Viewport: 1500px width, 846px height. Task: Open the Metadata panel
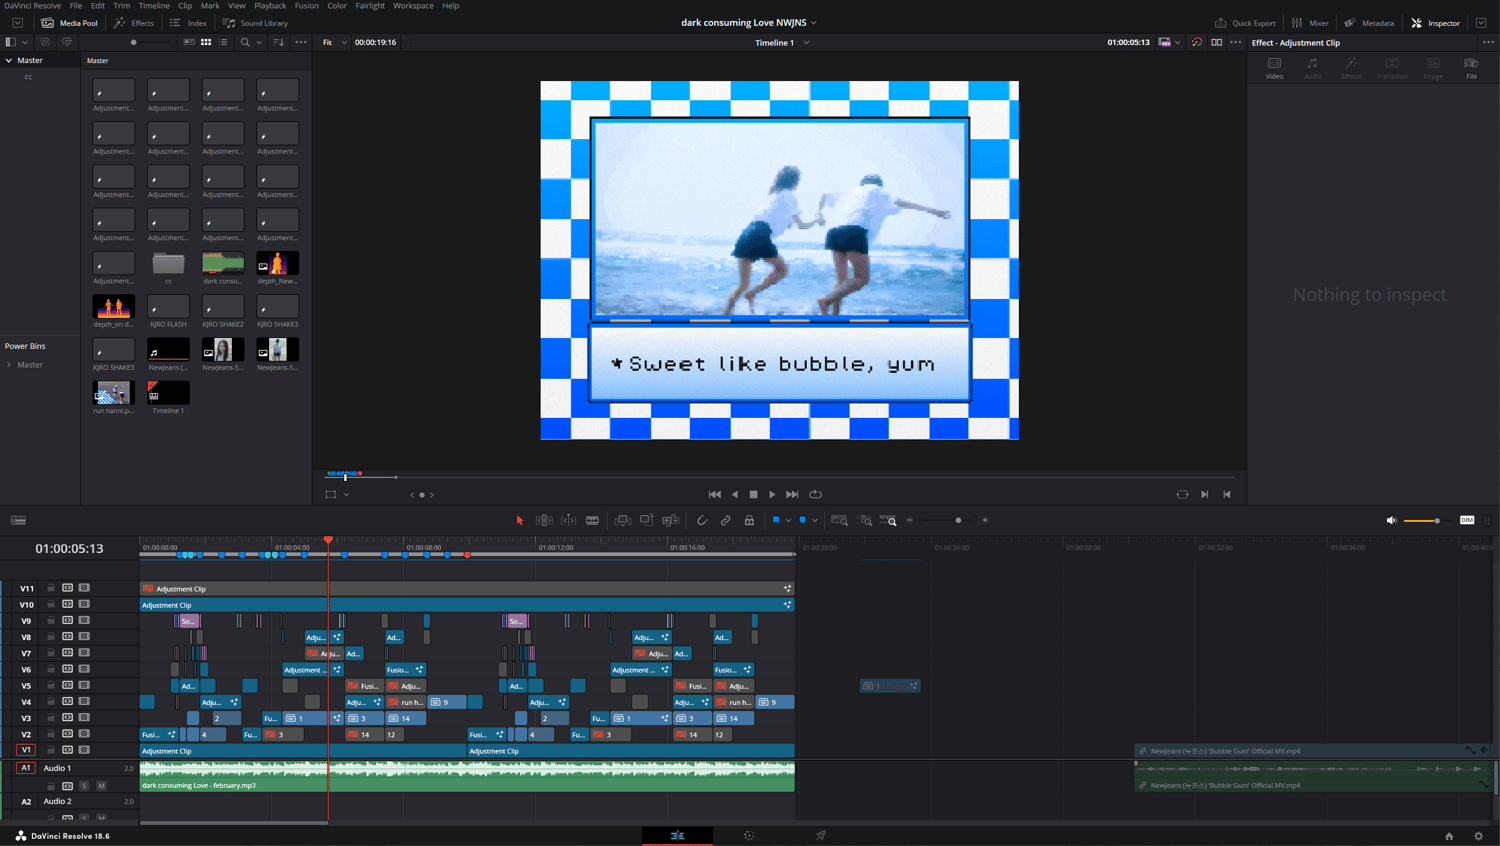coord(1370,23)
